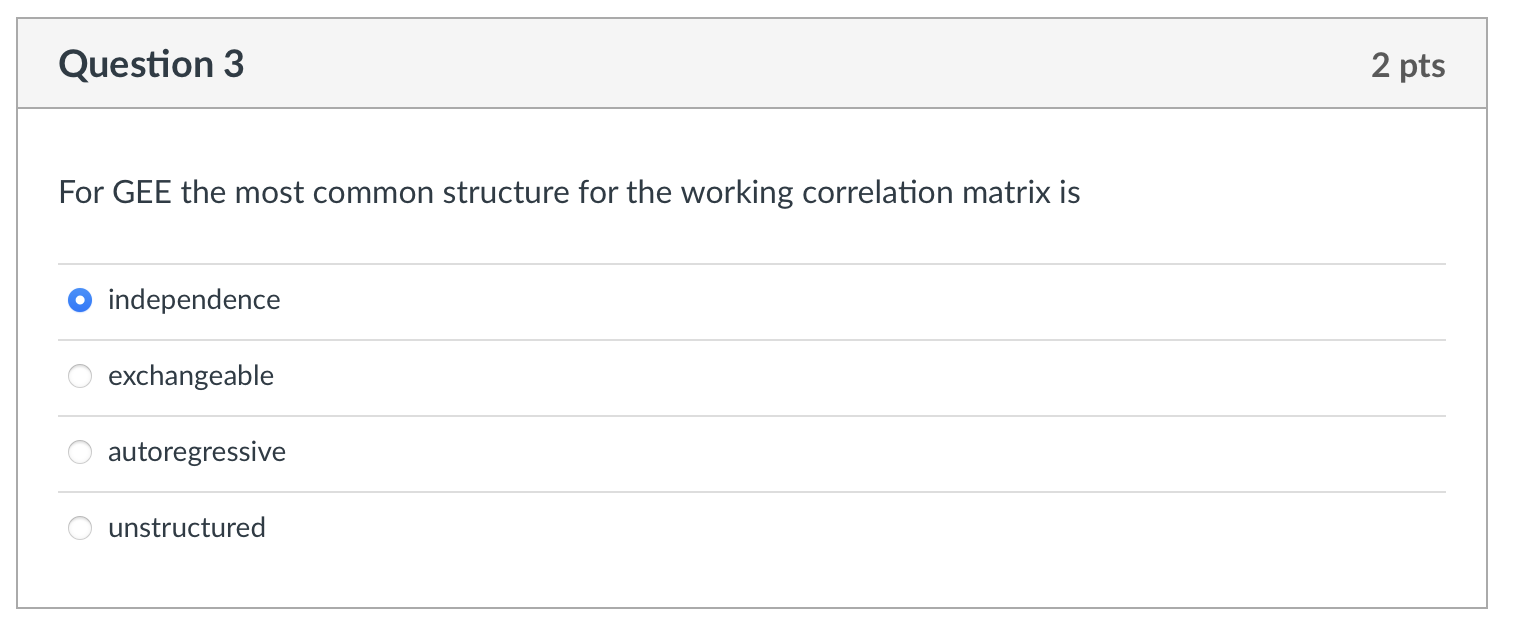Click the question text about GEE
This screenshot has height=622, width=1520.
[x=568, y=192]
